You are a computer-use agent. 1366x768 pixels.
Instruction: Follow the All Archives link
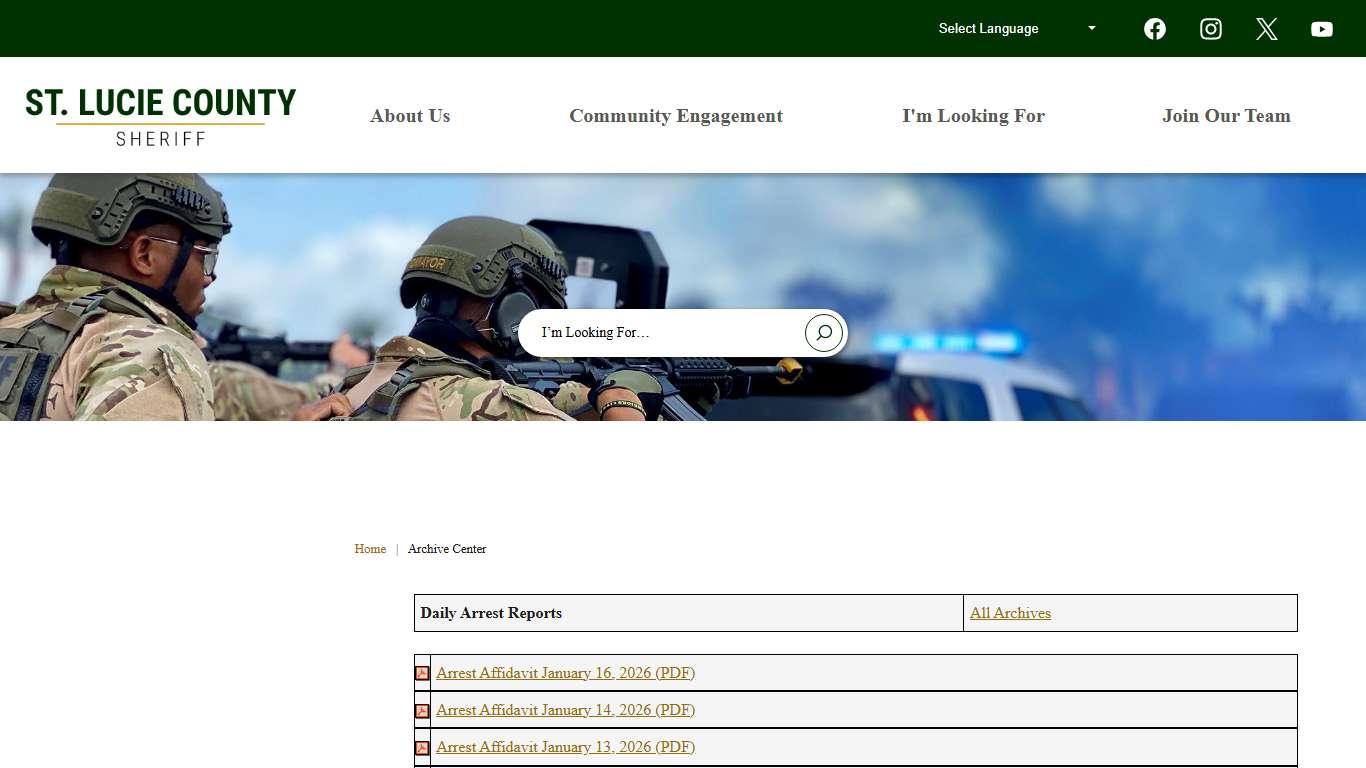pyautogui.click(x=1010, y=613)
